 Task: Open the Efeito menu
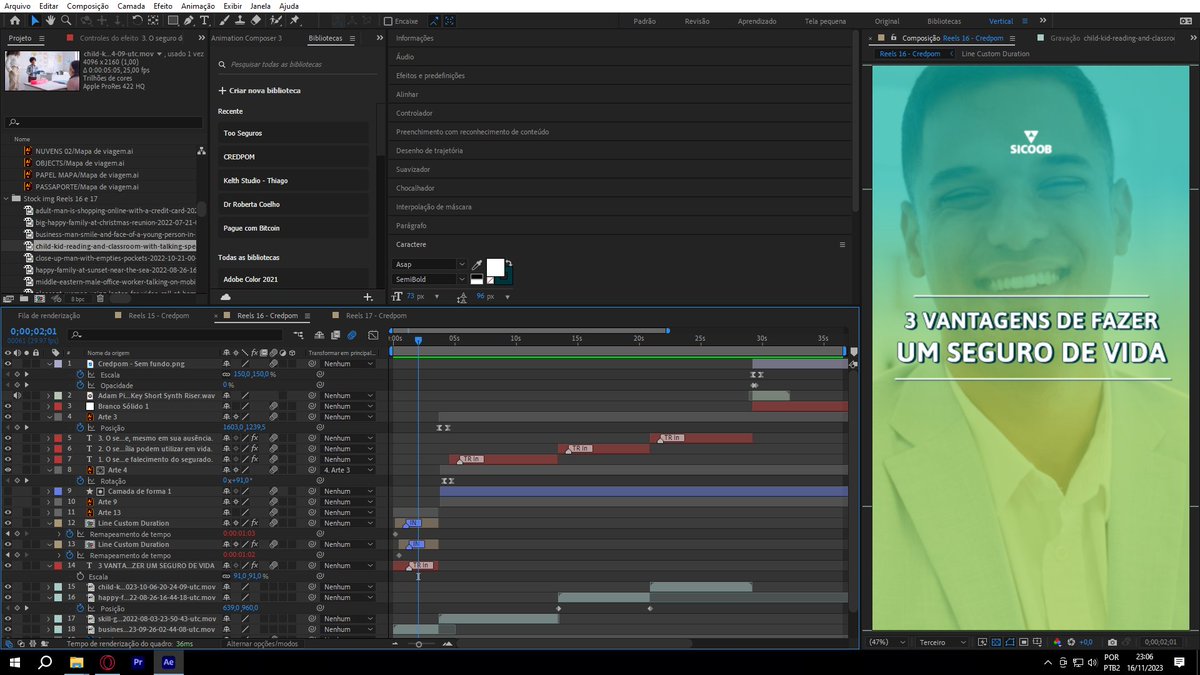pyautogui.click(x=163, y=6)
